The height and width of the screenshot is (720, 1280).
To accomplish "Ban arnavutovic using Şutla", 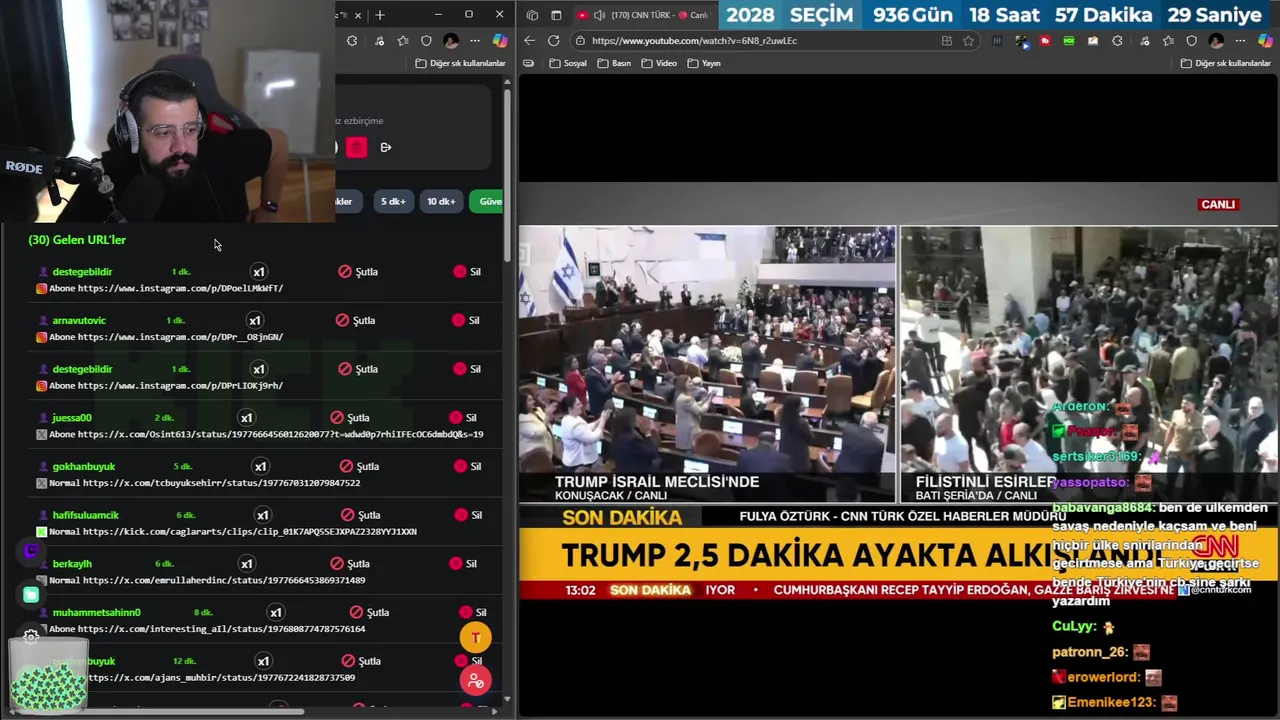I will click(356, 320).
